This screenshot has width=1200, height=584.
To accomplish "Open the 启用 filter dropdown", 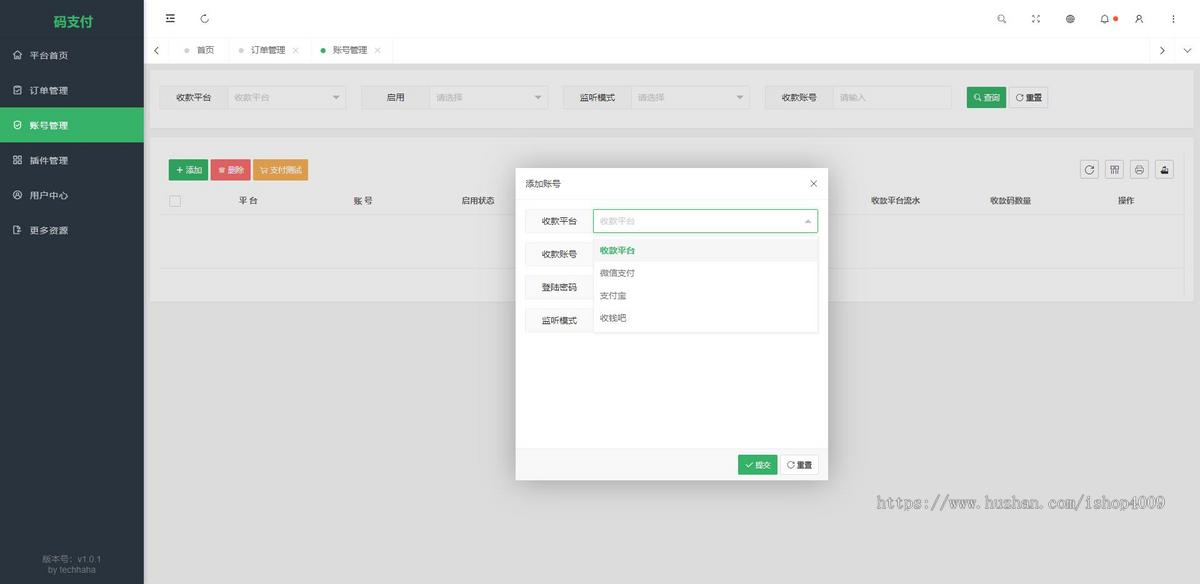I will click(489, 97).
